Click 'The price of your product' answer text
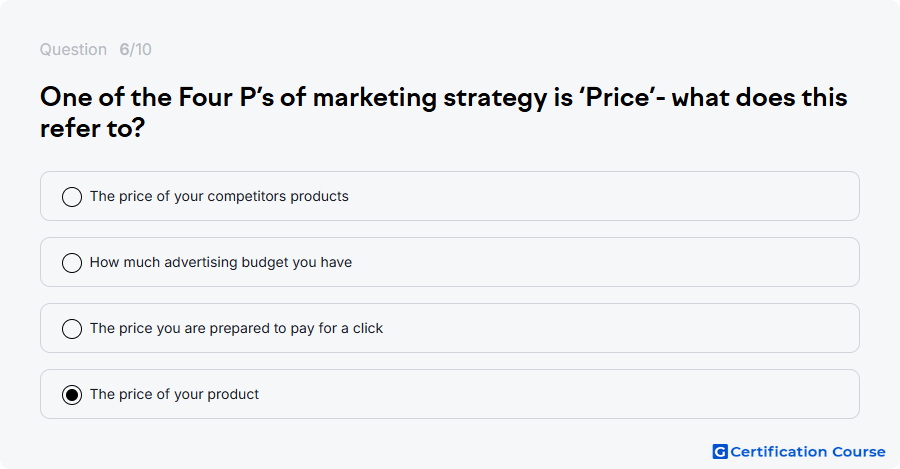This screenshot has height=469, width=900. pyautogui.click(x=174, y=394)
